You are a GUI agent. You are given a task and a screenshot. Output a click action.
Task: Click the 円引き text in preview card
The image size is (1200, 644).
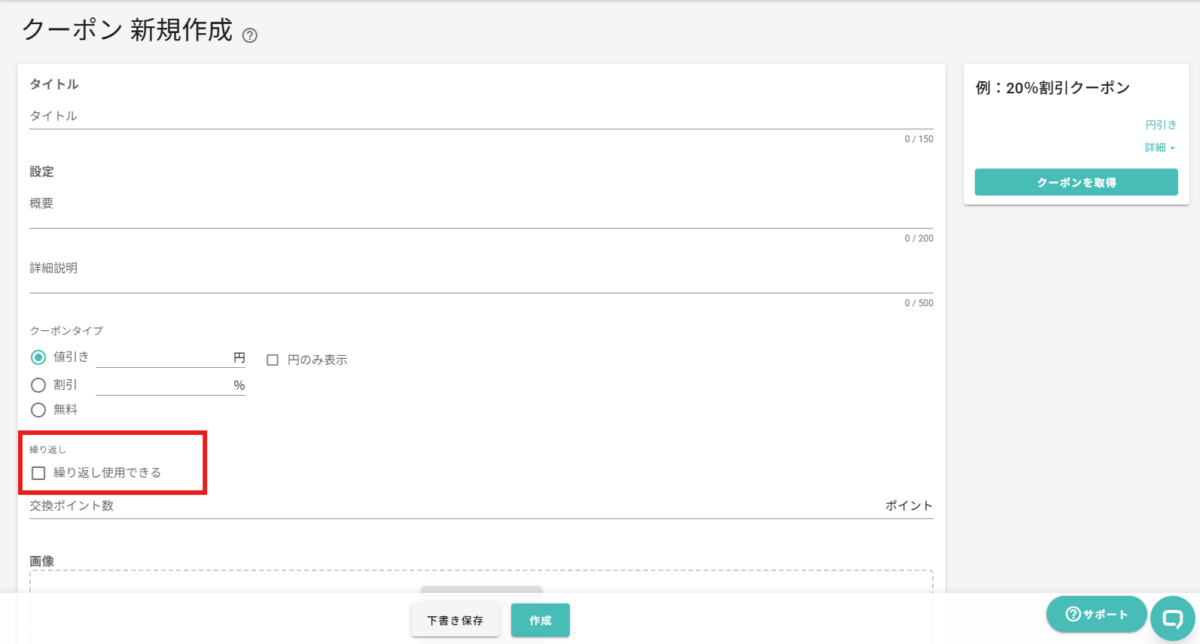click(1160, 125)
